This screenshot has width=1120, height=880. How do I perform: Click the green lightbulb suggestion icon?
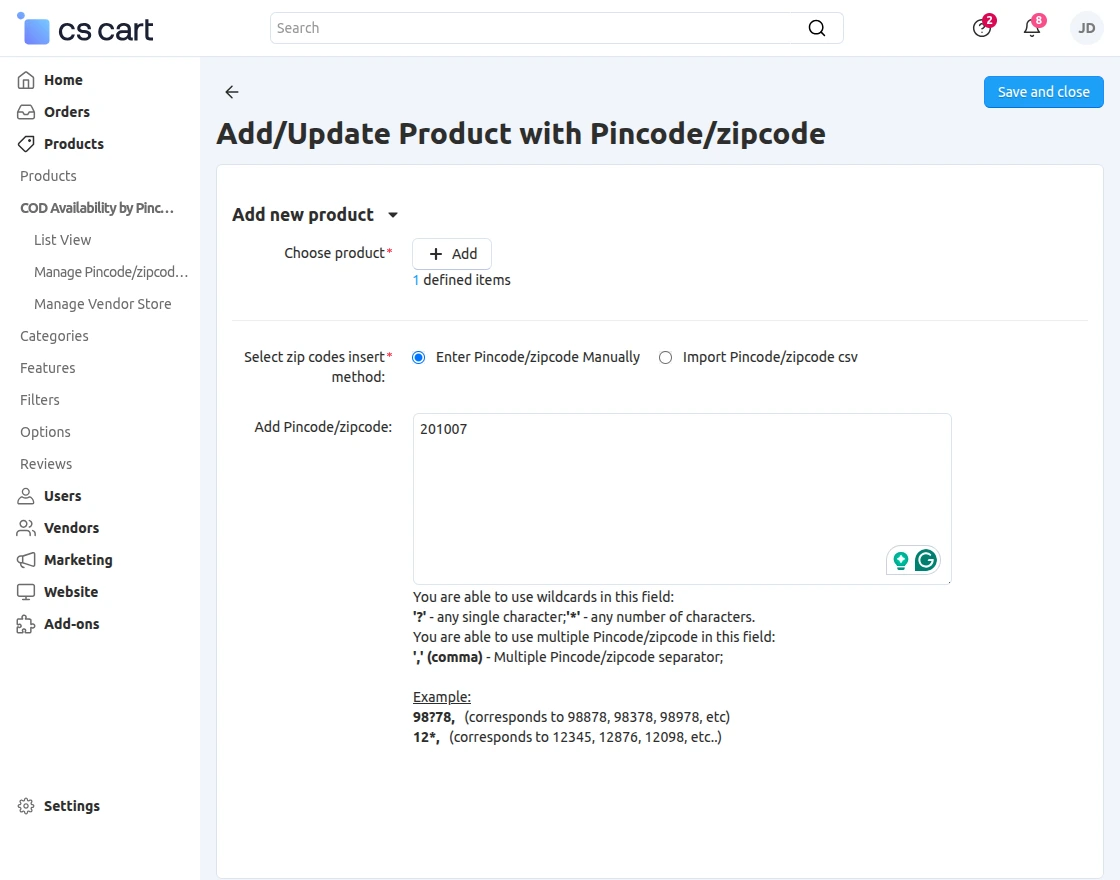pos(901,560)
